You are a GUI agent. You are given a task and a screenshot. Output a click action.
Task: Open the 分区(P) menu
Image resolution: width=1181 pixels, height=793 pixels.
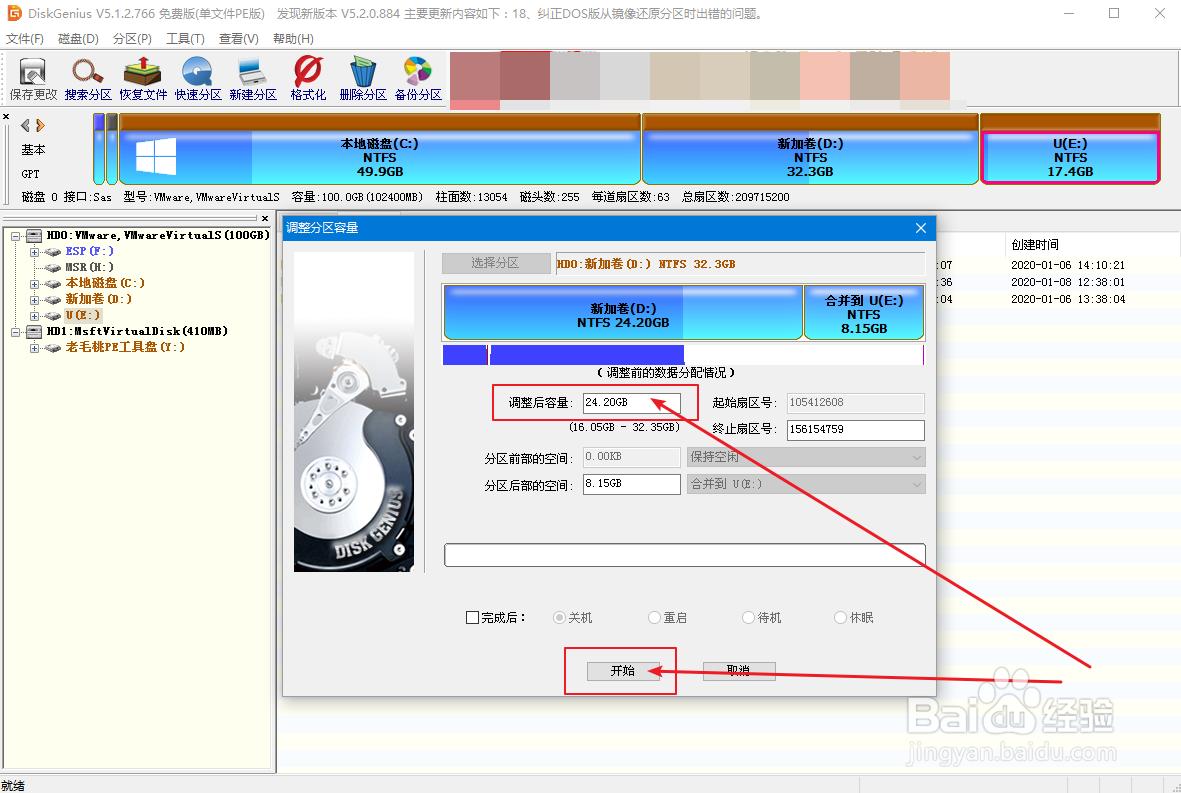[x=132, y=38]
